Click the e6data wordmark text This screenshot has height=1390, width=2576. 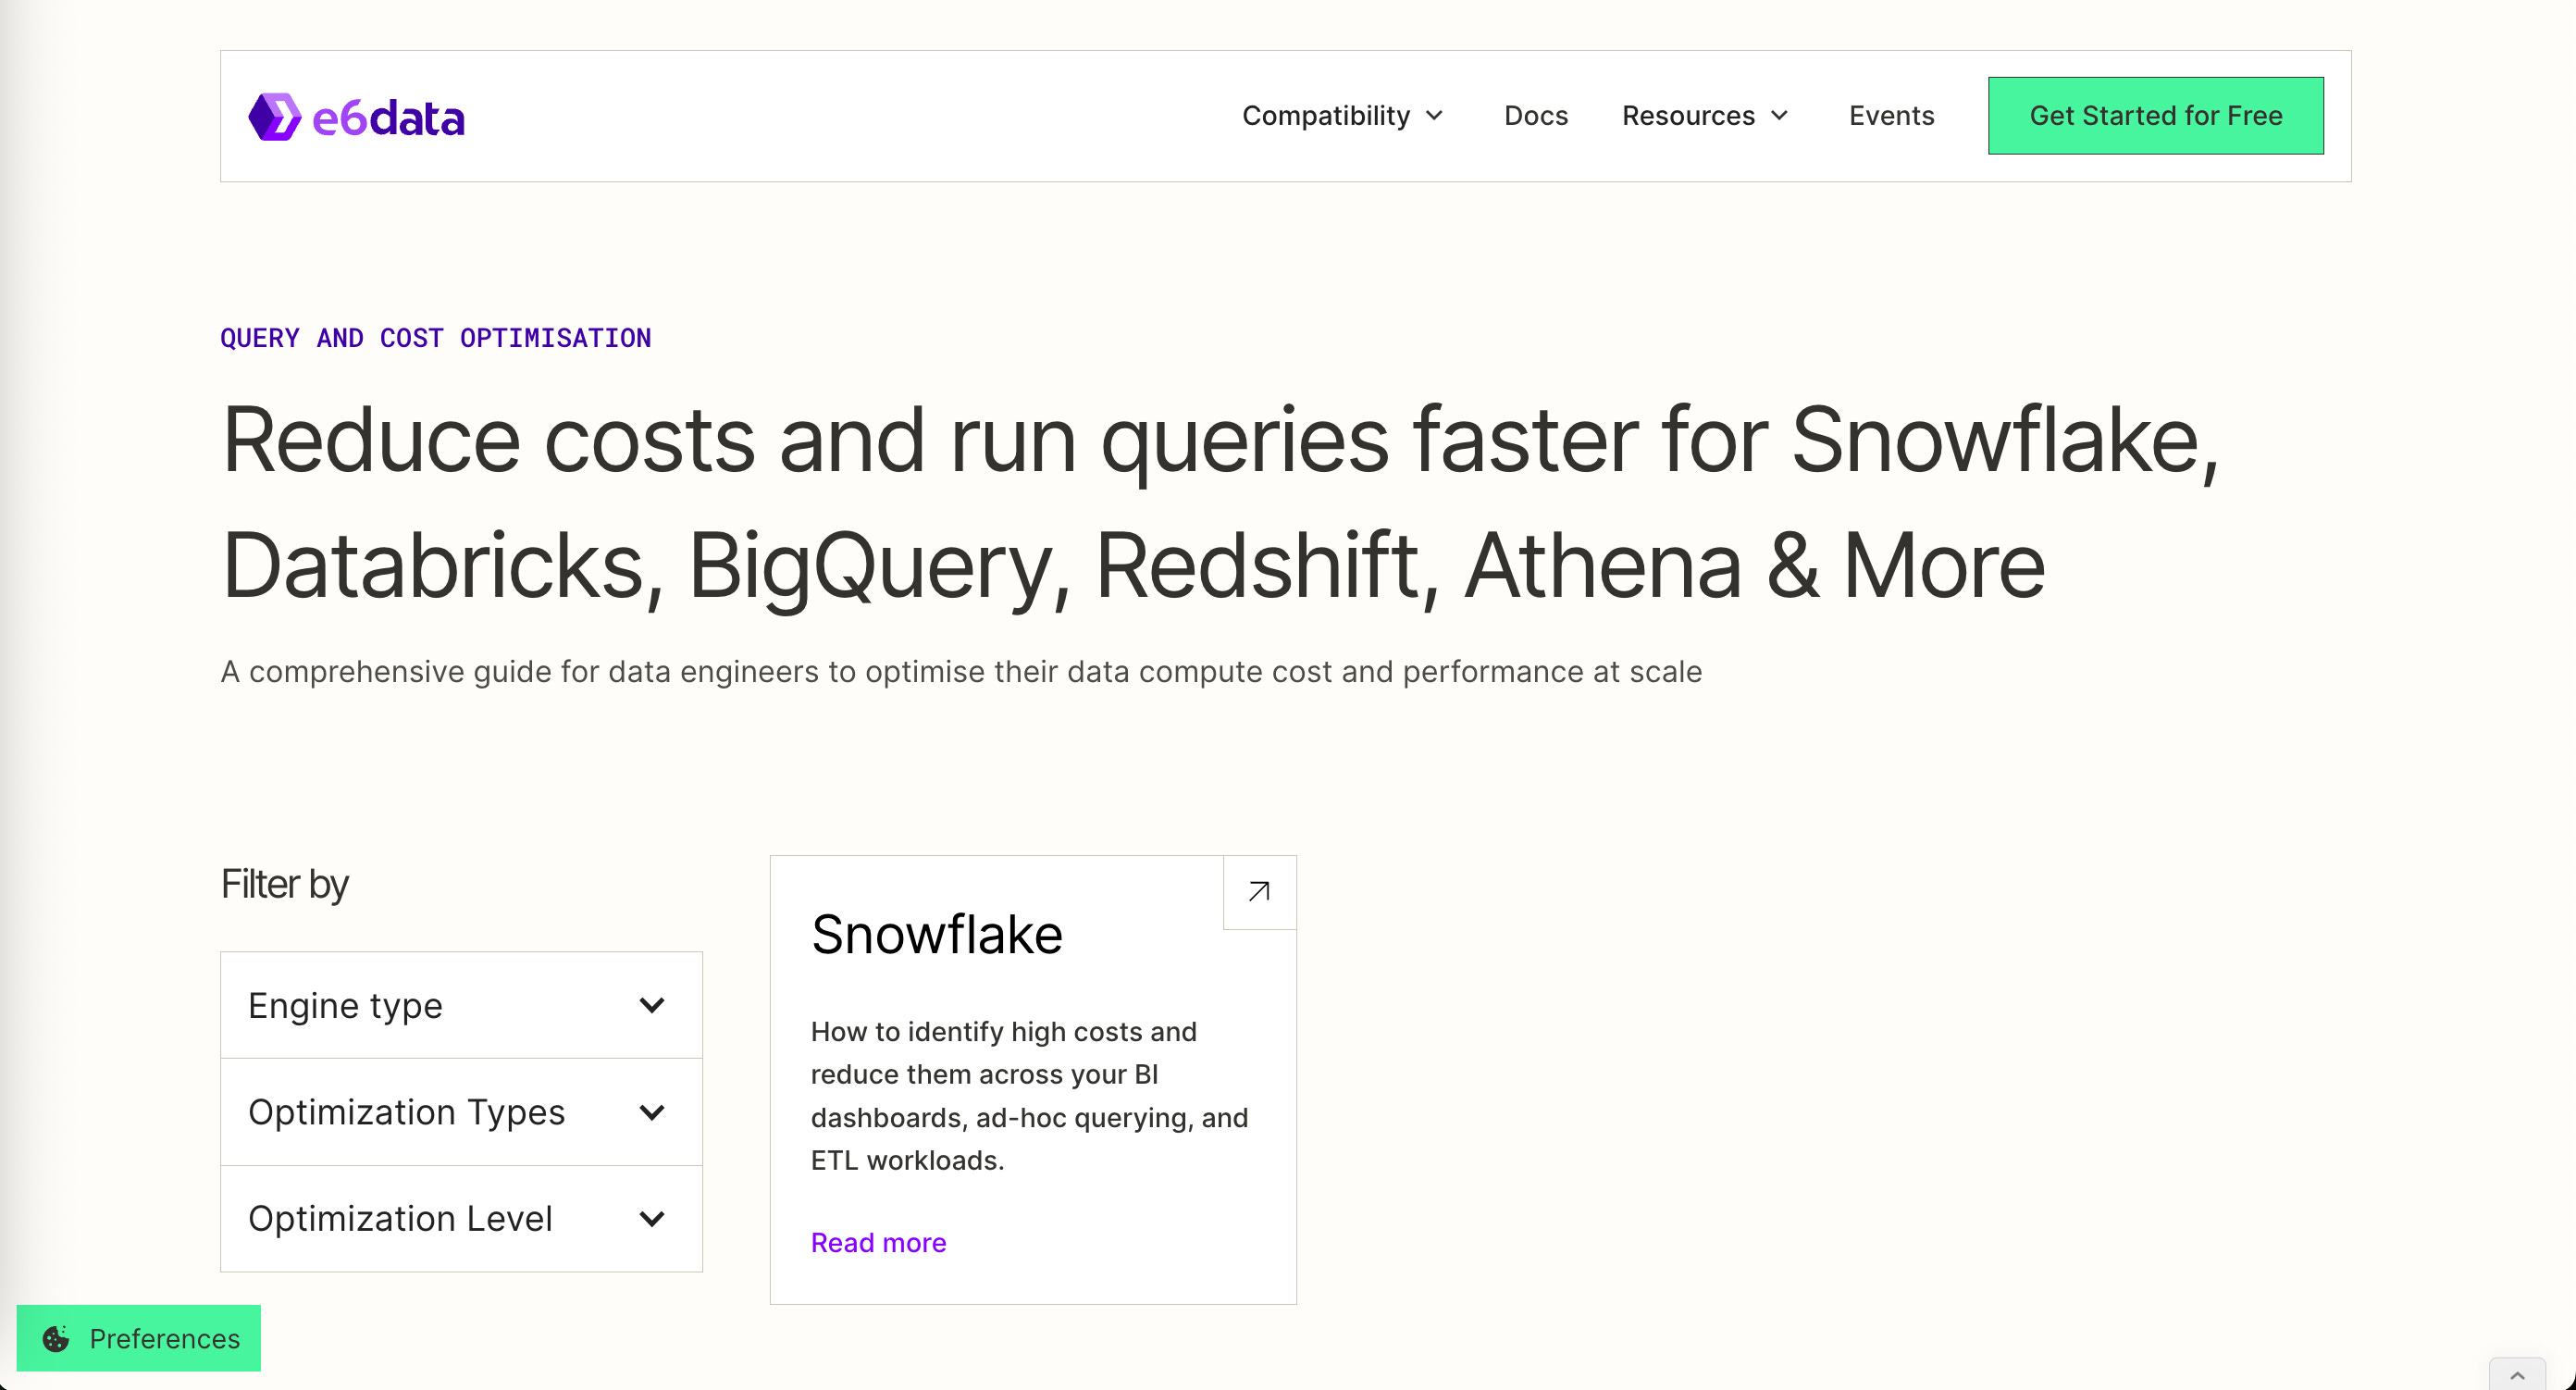pyautogui.click(x=388, y=118)
